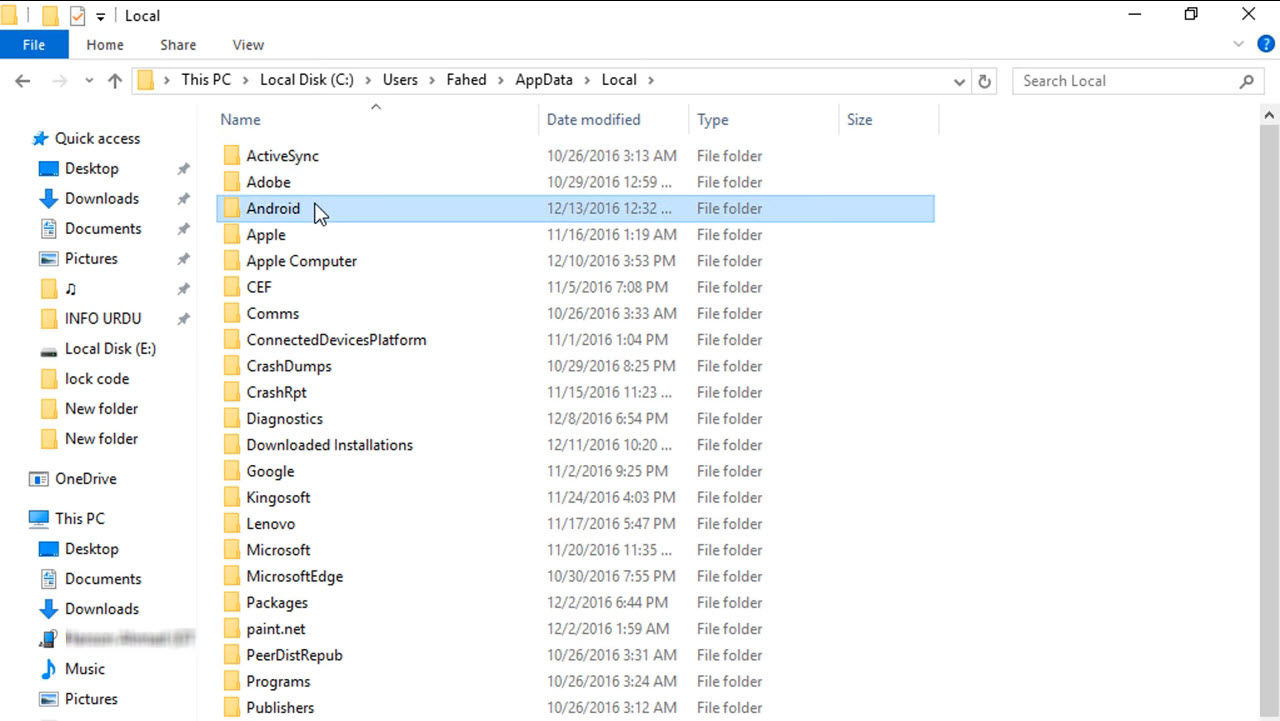
Task: Open Desktop under Quick access
Action: [92, 169]
